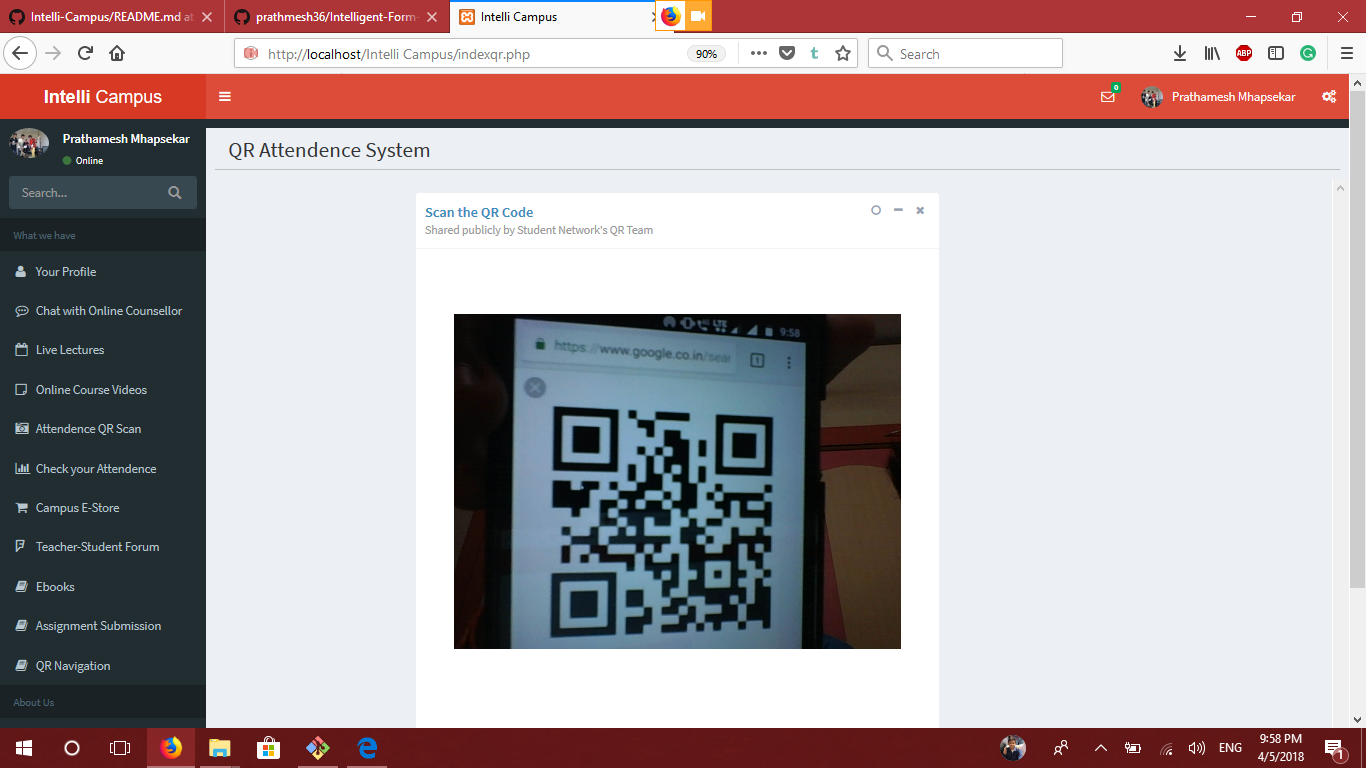Open the volume control in system tray
Screen dimensions: 1366x768
click(x=1196, y=747)
